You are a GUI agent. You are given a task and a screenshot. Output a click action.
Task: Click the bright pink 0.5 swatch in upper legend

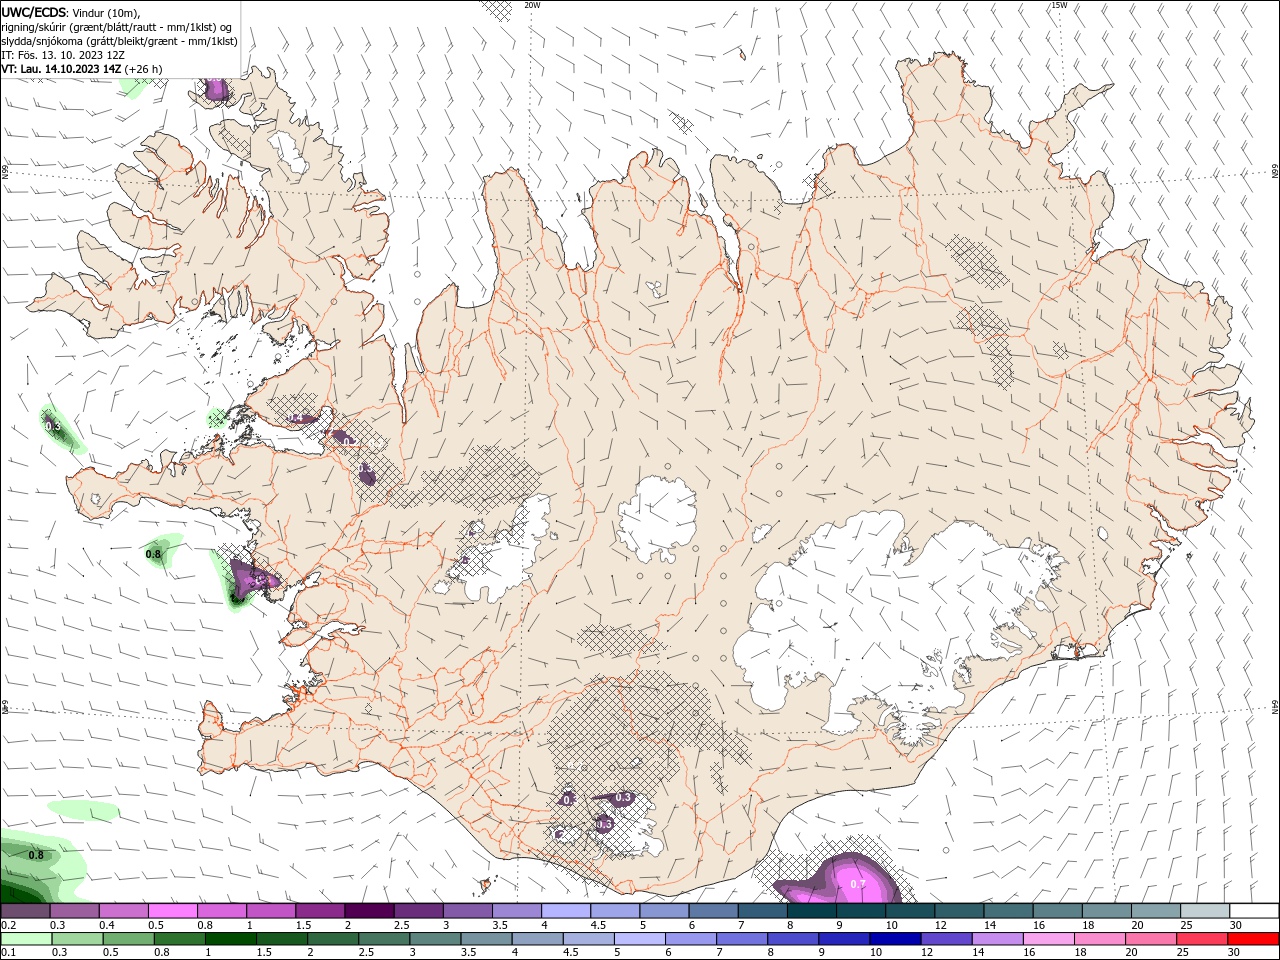click(172, 911)
